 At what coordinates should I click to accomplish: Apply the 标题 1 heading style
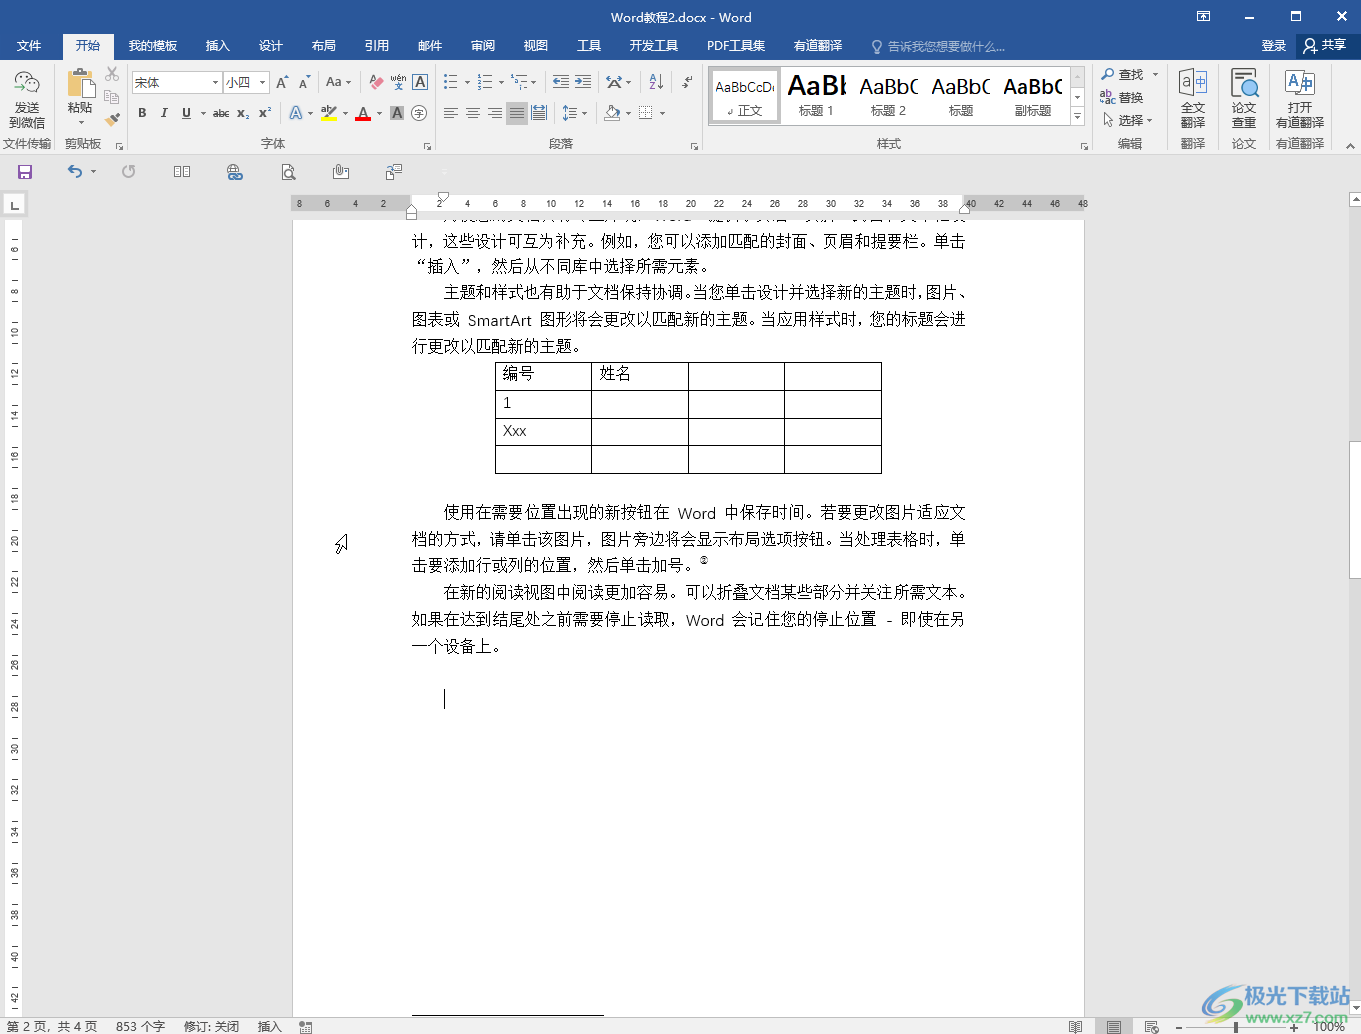[x=816, y=96]
